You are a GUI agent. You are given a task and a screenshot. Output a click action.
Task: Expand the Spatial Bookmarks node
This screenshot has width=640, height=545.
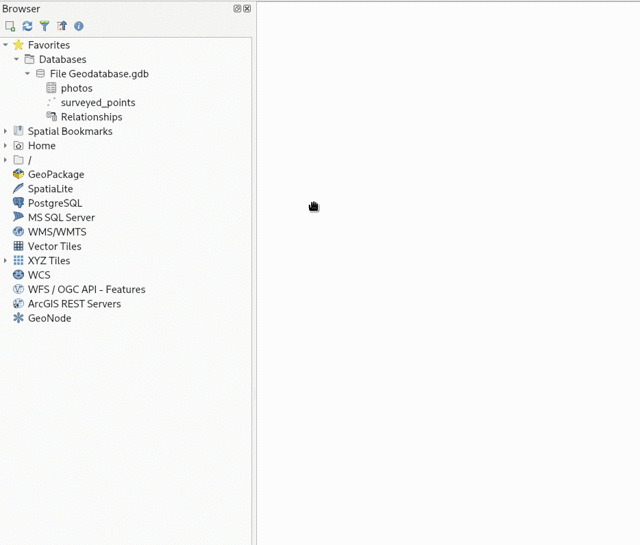[6, 131]
